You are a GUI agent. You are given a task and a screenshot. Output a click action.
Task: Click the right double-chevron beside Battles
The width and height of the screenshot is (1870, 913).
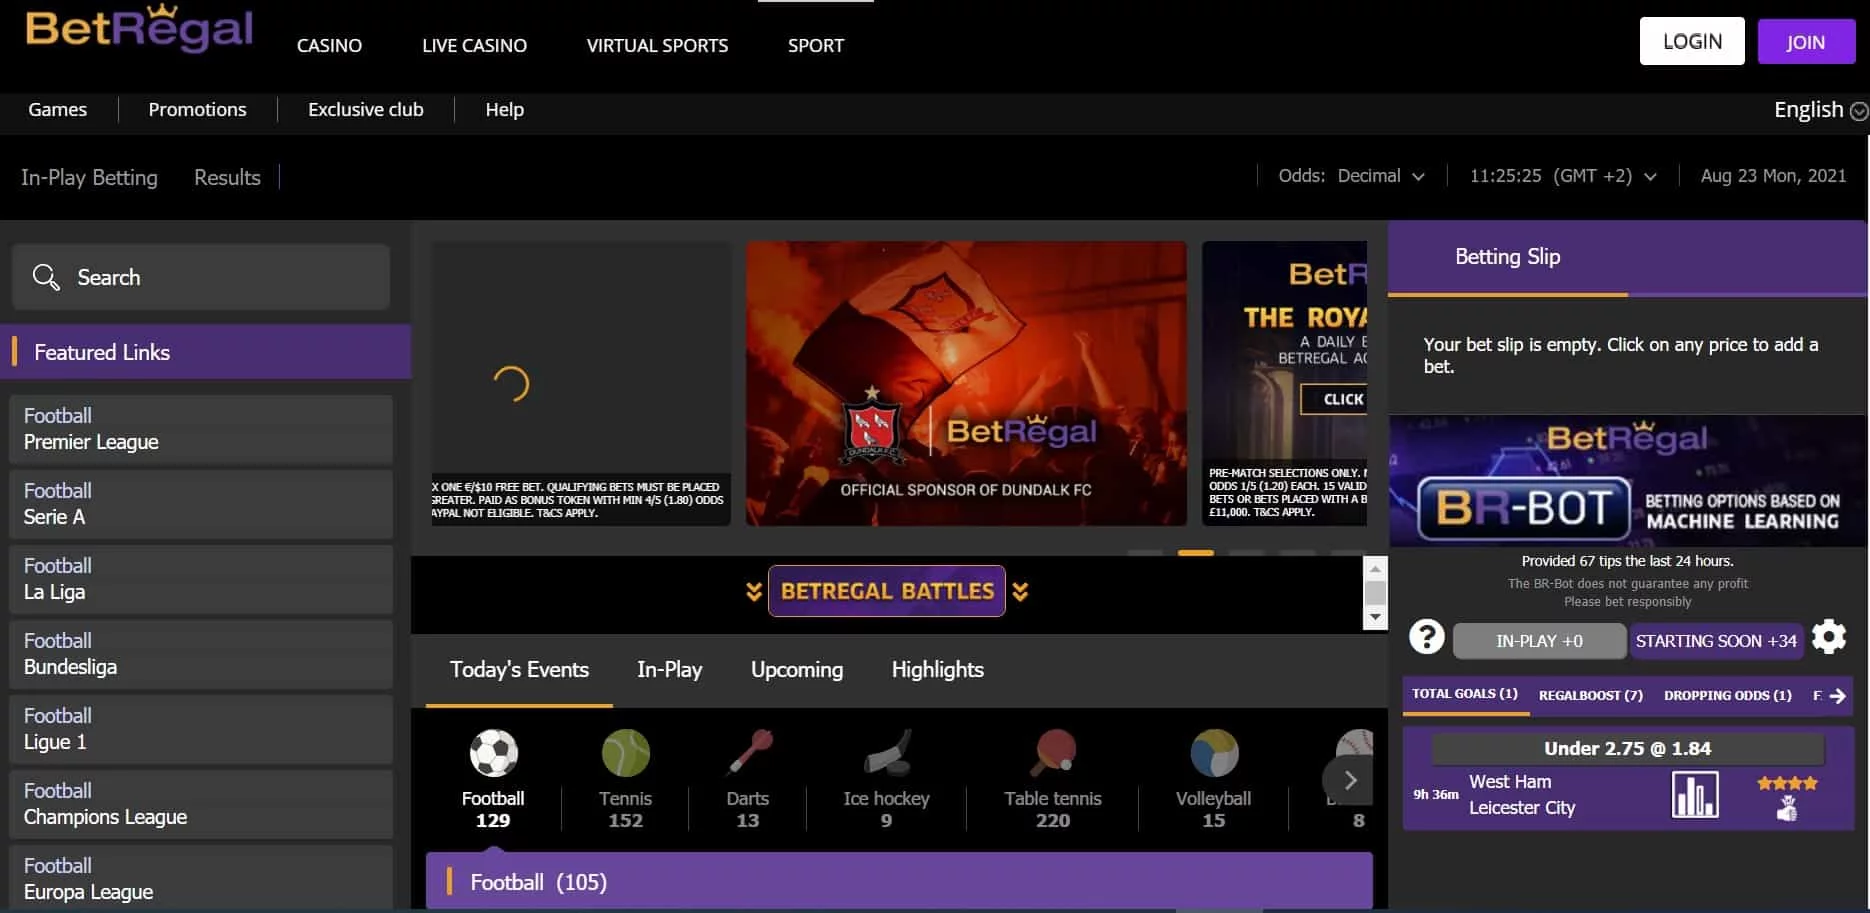(1020, 591)
